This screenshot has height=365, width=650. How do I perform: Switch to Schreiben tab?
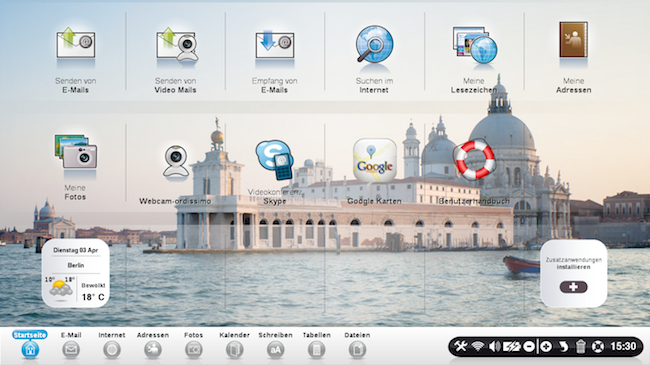[x=275, y=345]
